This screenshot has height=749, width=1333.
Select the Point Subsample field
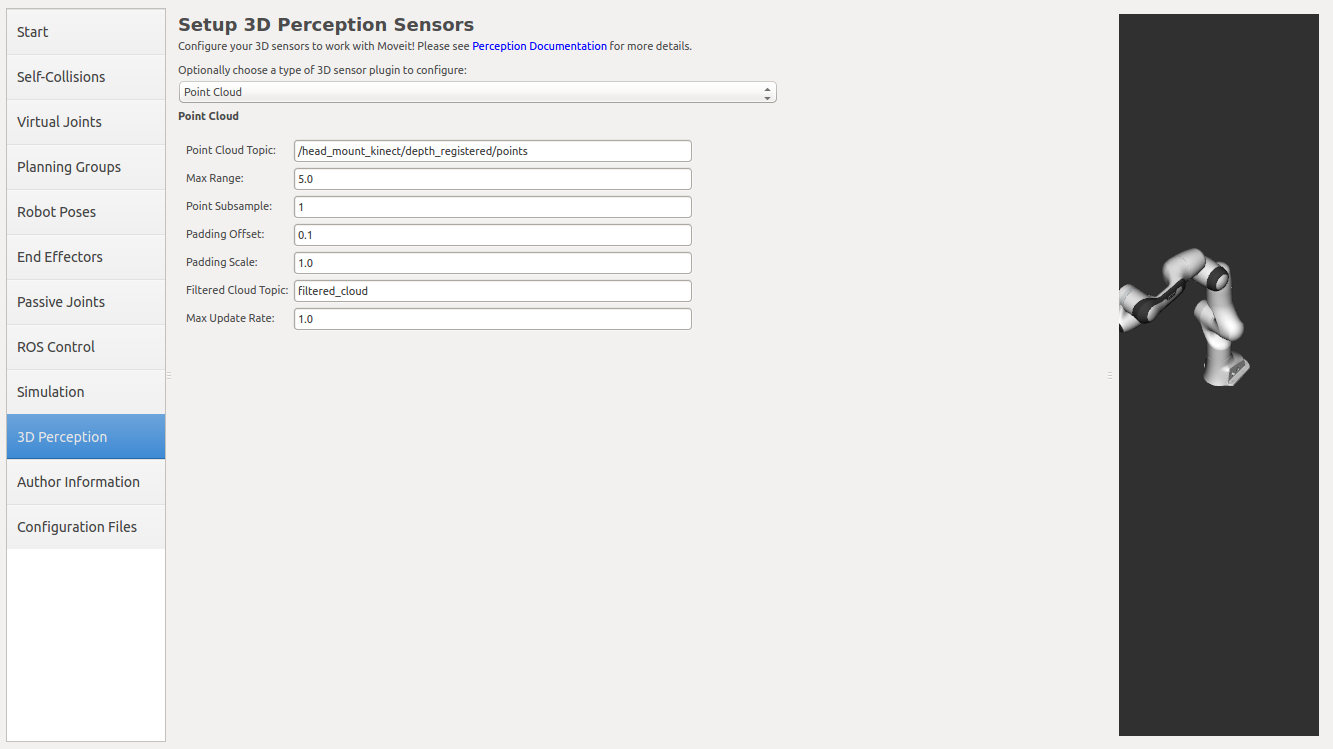click(493, 207)
